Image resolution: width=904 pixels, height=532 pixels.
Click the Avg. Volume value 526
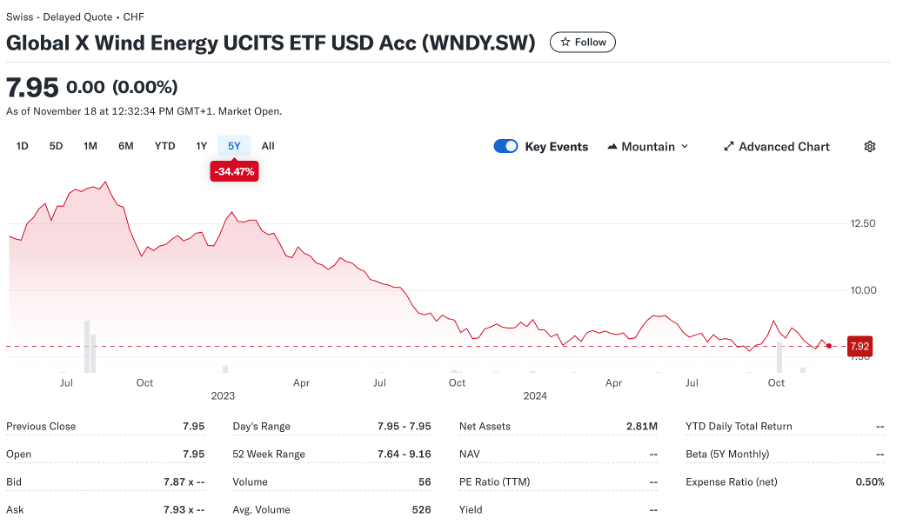[x=421, y=510]
